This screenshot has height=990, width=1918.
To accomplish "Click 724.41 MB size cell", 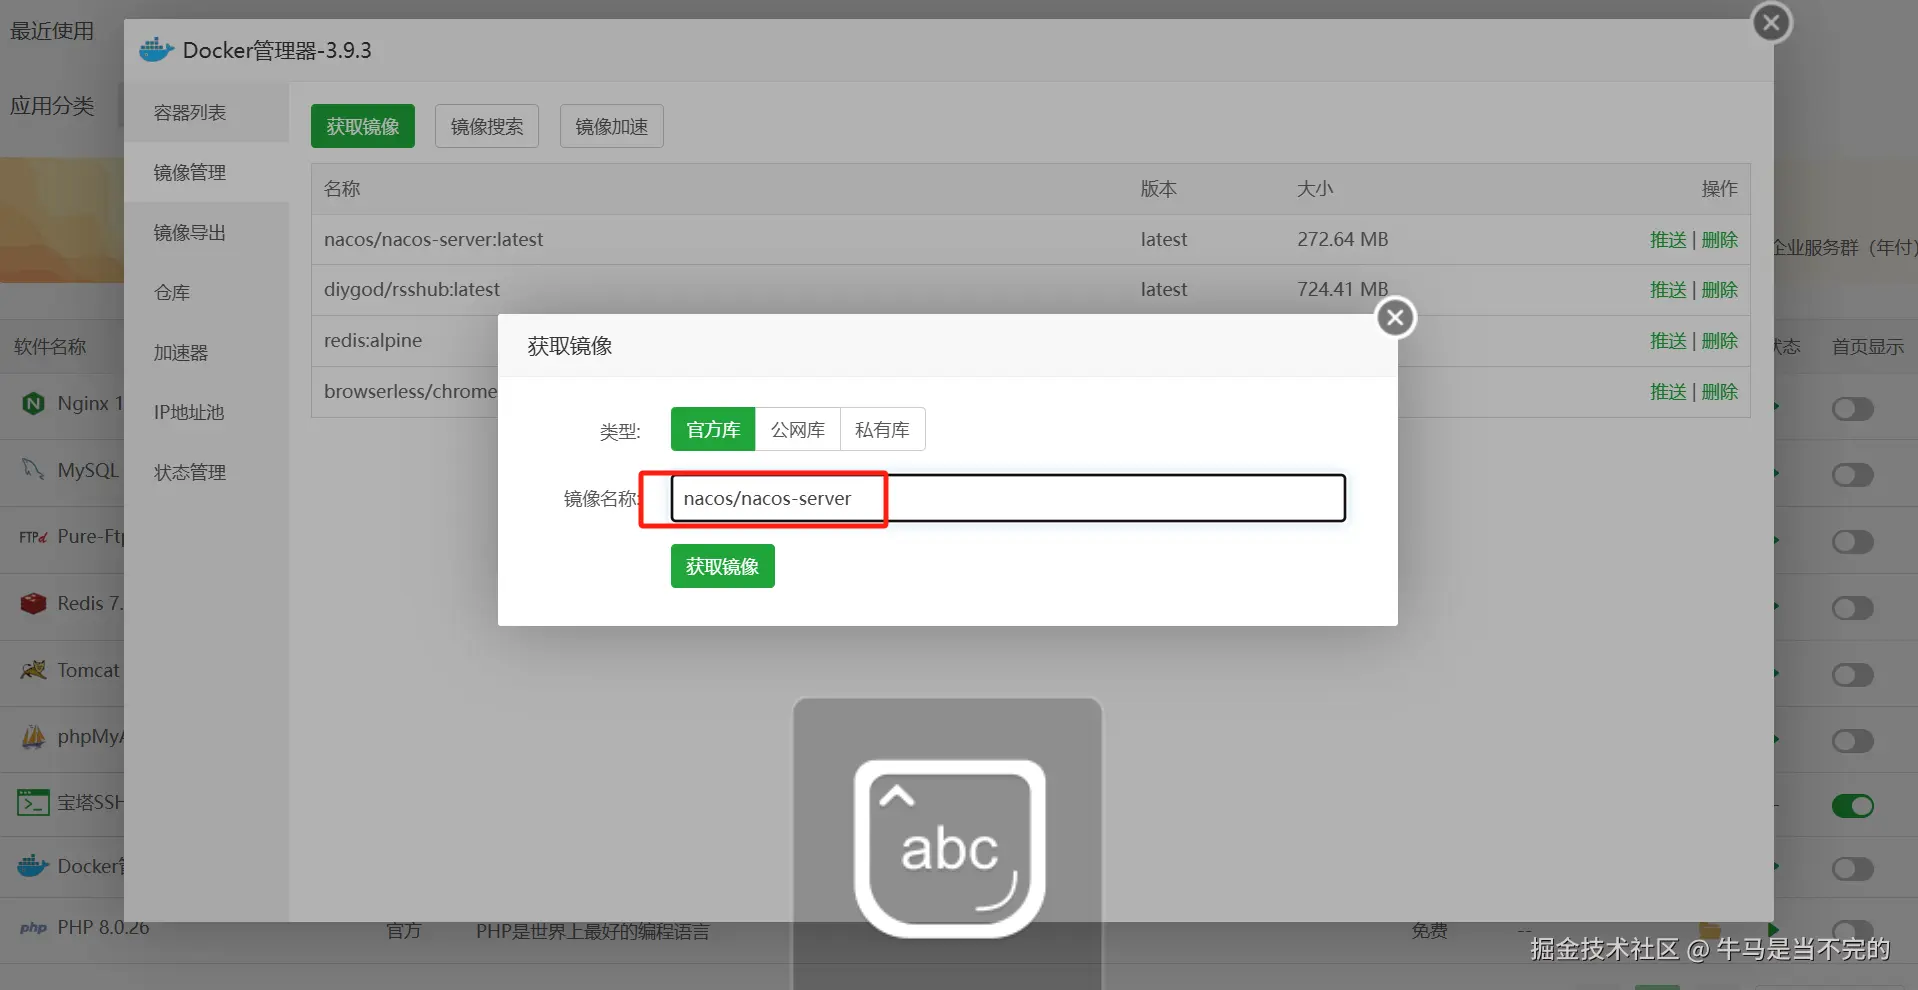I will (x=1343, y=289).
